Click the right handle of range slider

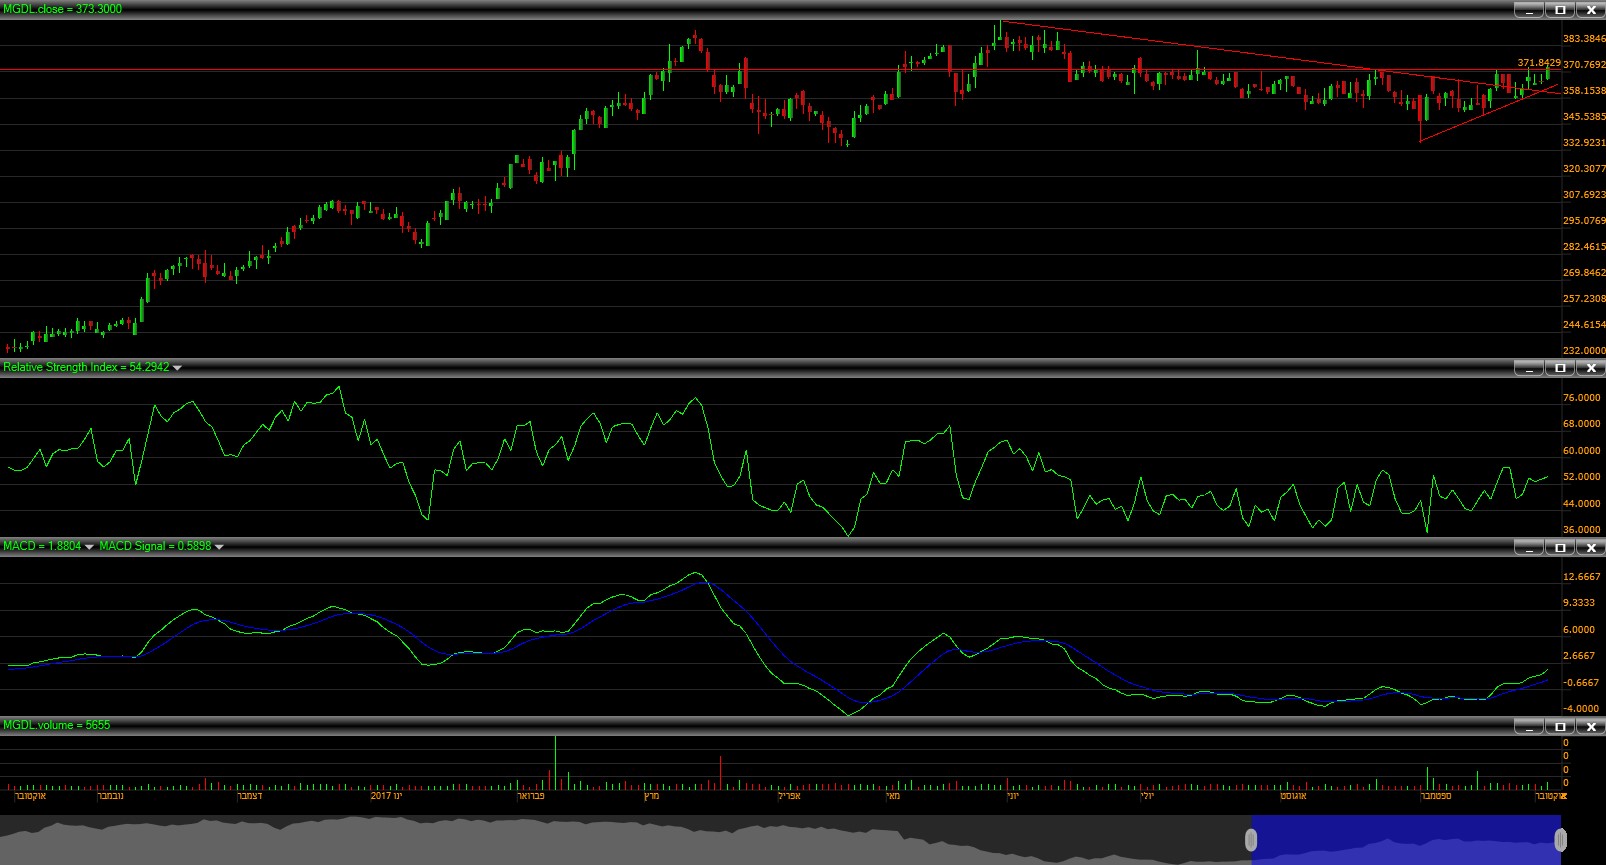tap(1560, 840)
